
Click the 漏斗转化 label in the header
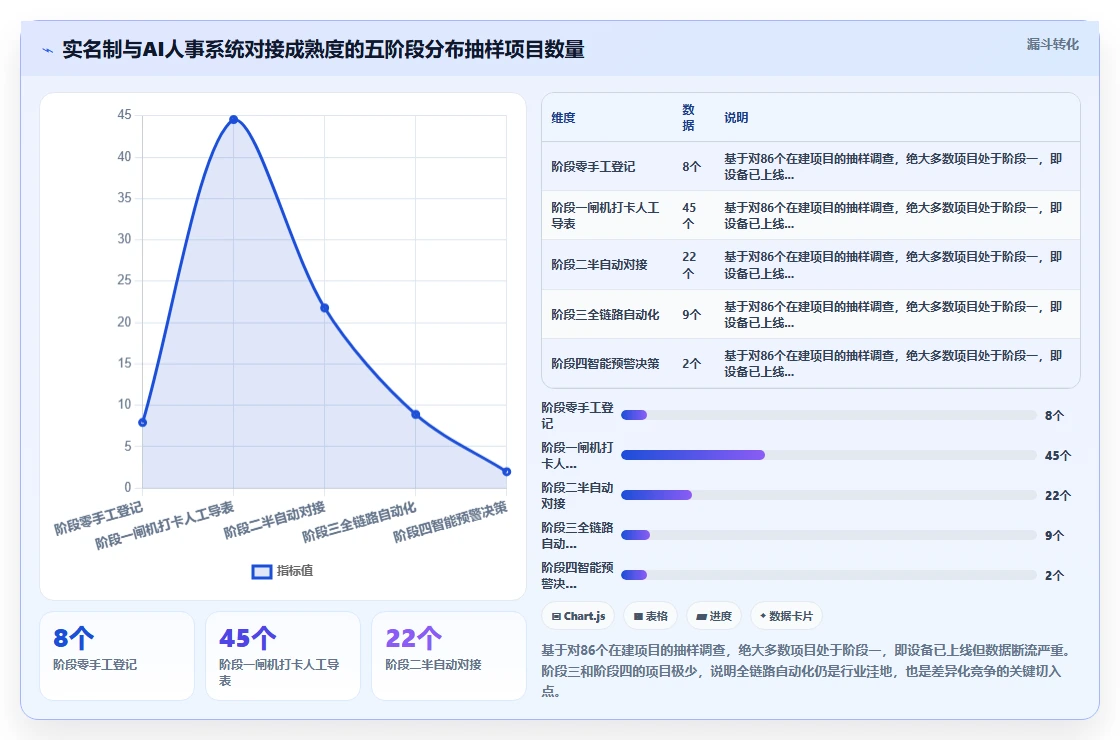pyautogui.click(x=1052, y=44)
